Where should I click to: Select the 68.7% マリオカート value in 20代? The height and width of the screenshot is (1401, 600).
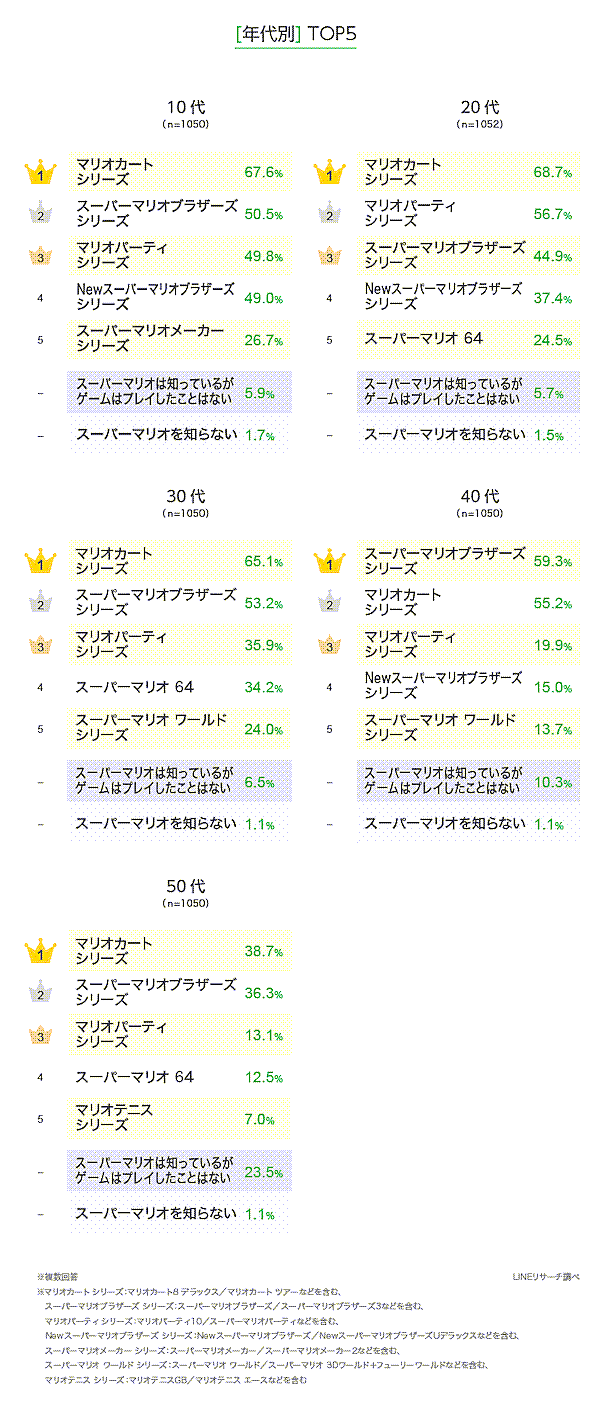coord(552,173)
